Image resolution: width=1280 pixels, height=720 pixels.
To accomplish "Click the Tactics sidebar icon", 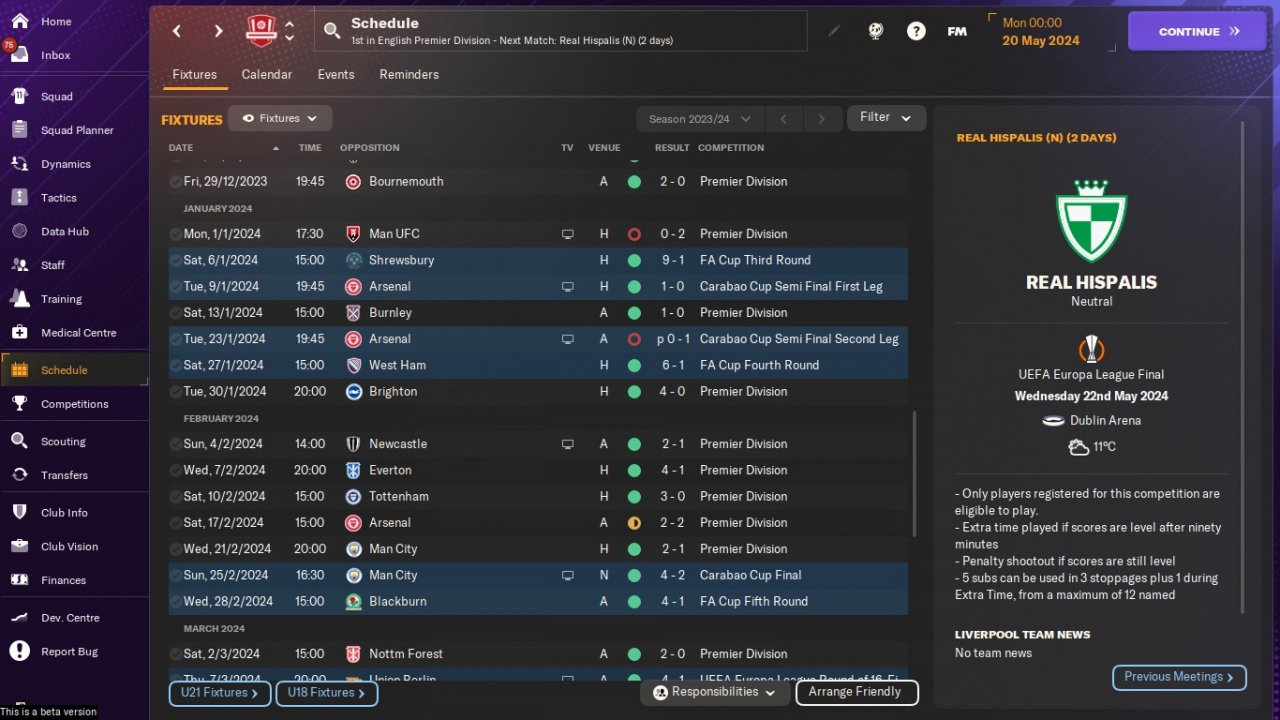I will [19, 198].
